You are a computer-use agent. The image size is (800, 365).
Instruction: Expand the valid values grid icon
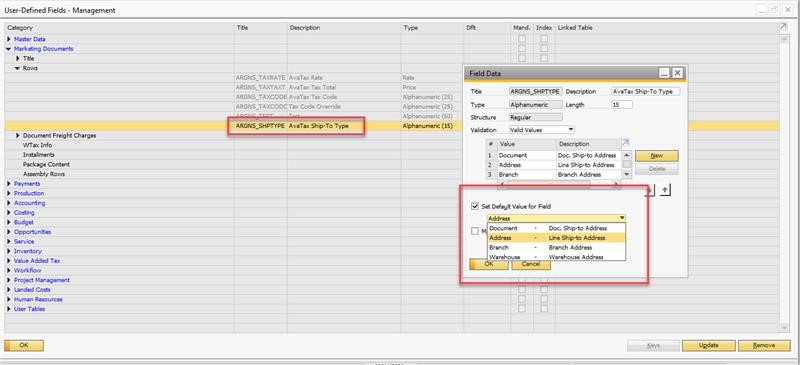(x=626, y=143)
